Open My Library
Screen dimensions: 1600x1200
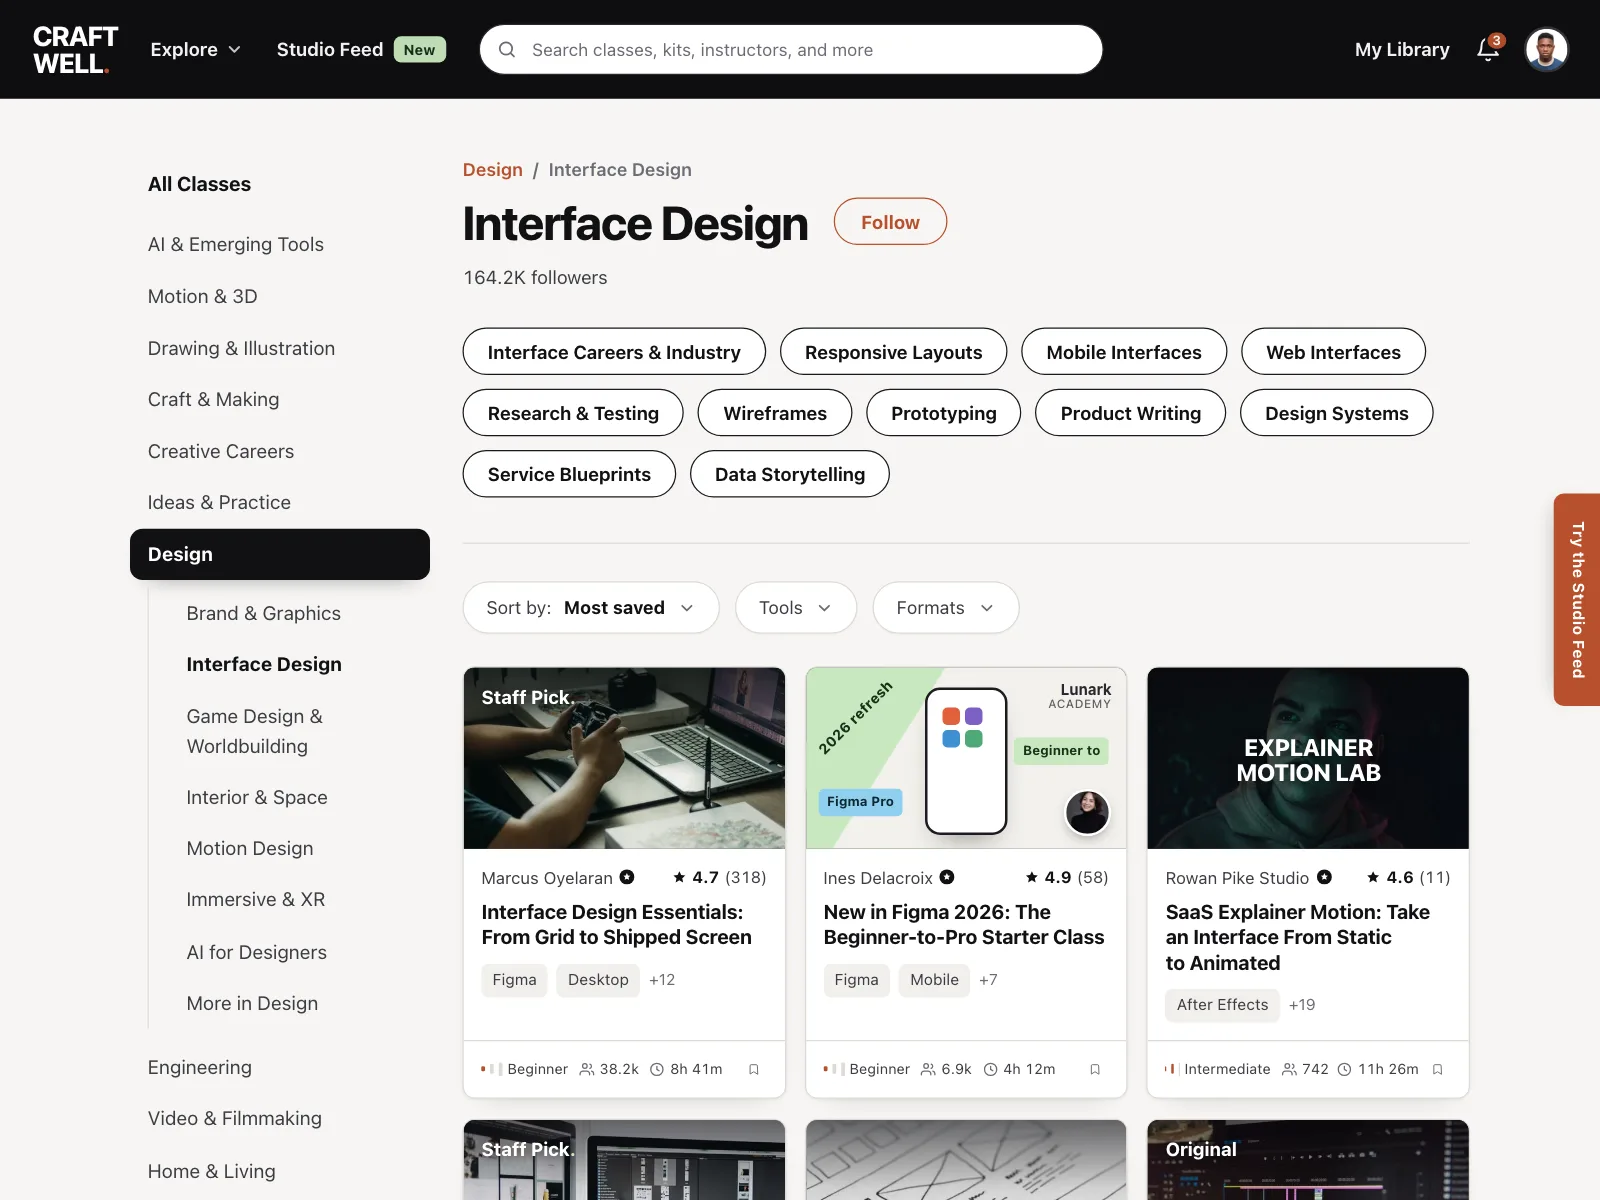(1402, 49)
